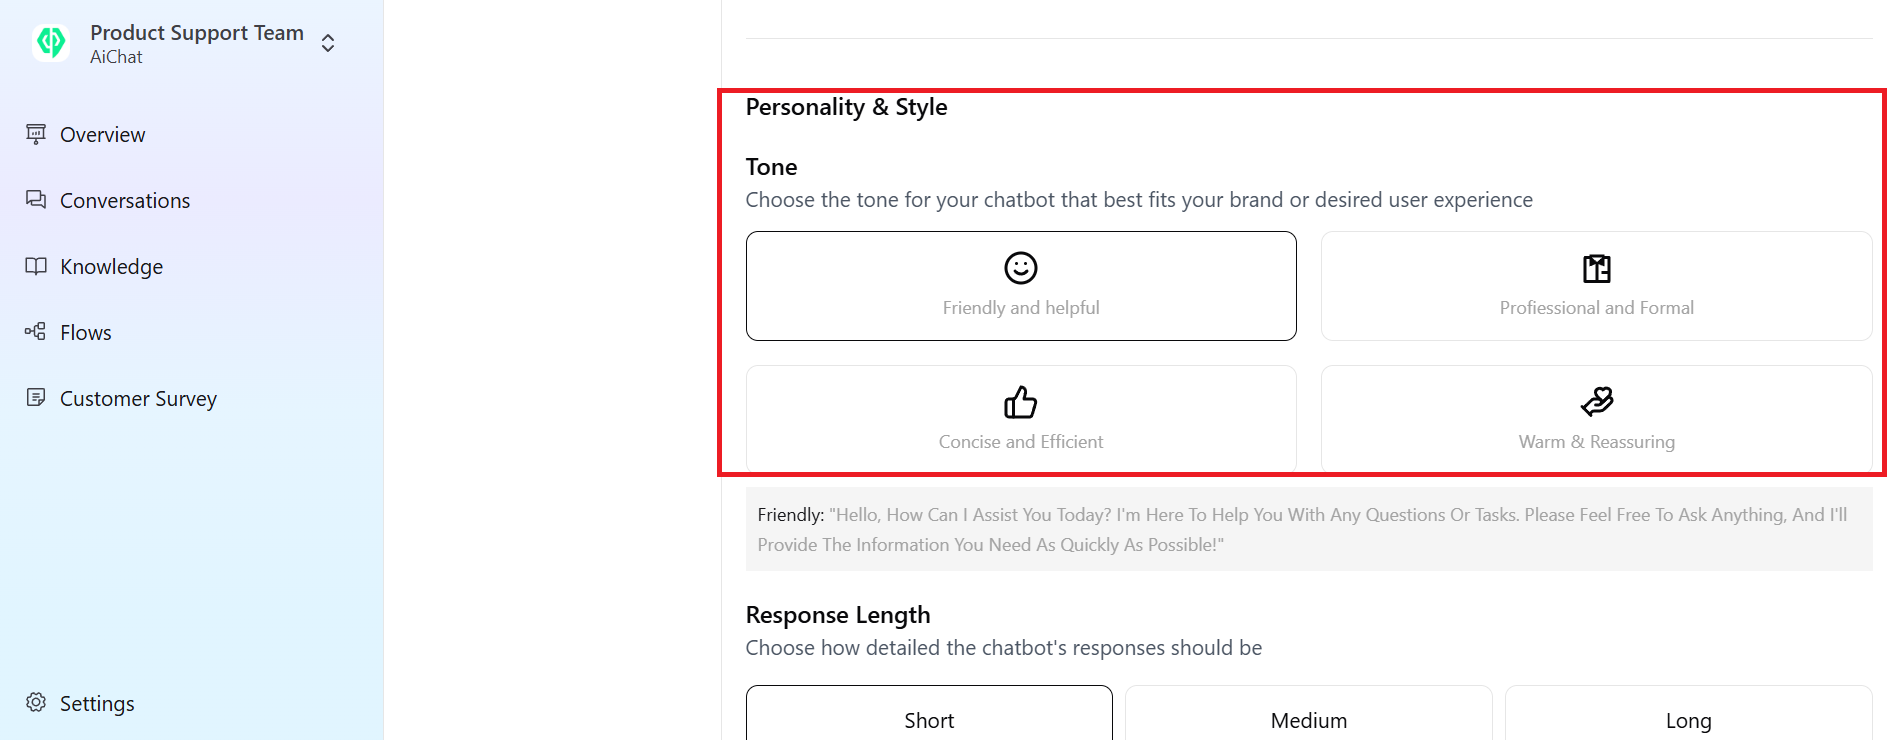This screenshot has height=740, width=1888.
Task: Click the formal shirt icon for Professional tone
Action: coord(1595,269)
